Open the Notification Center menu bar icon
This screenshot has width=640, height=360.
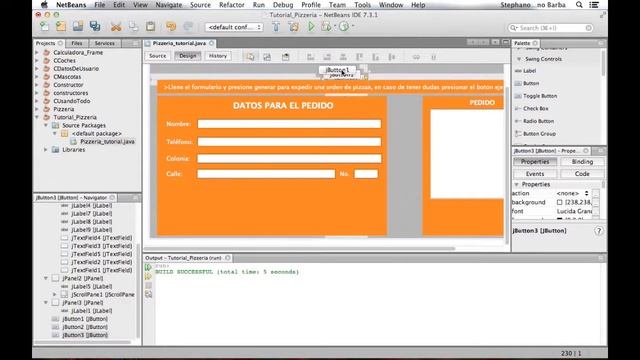coord(594,5)
